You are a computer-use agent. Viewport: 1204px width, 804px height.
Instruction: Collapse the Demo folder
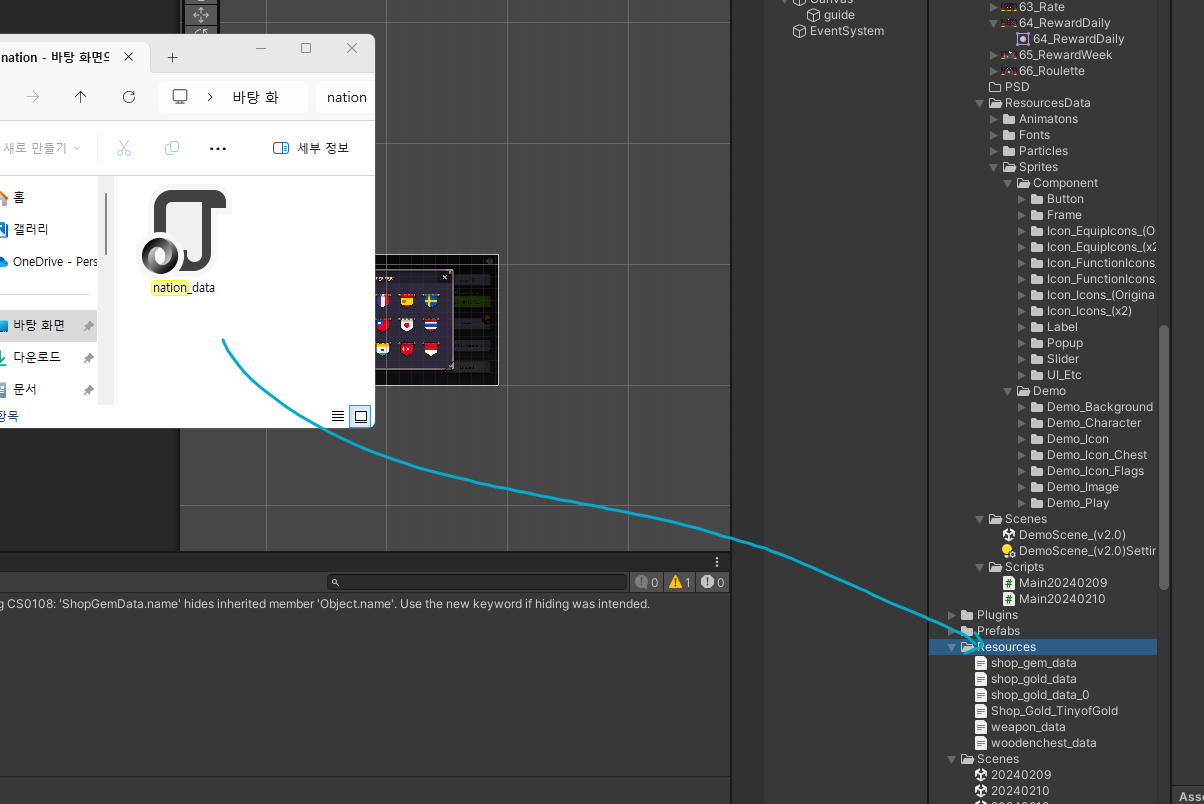click(x=1007, y=391)
